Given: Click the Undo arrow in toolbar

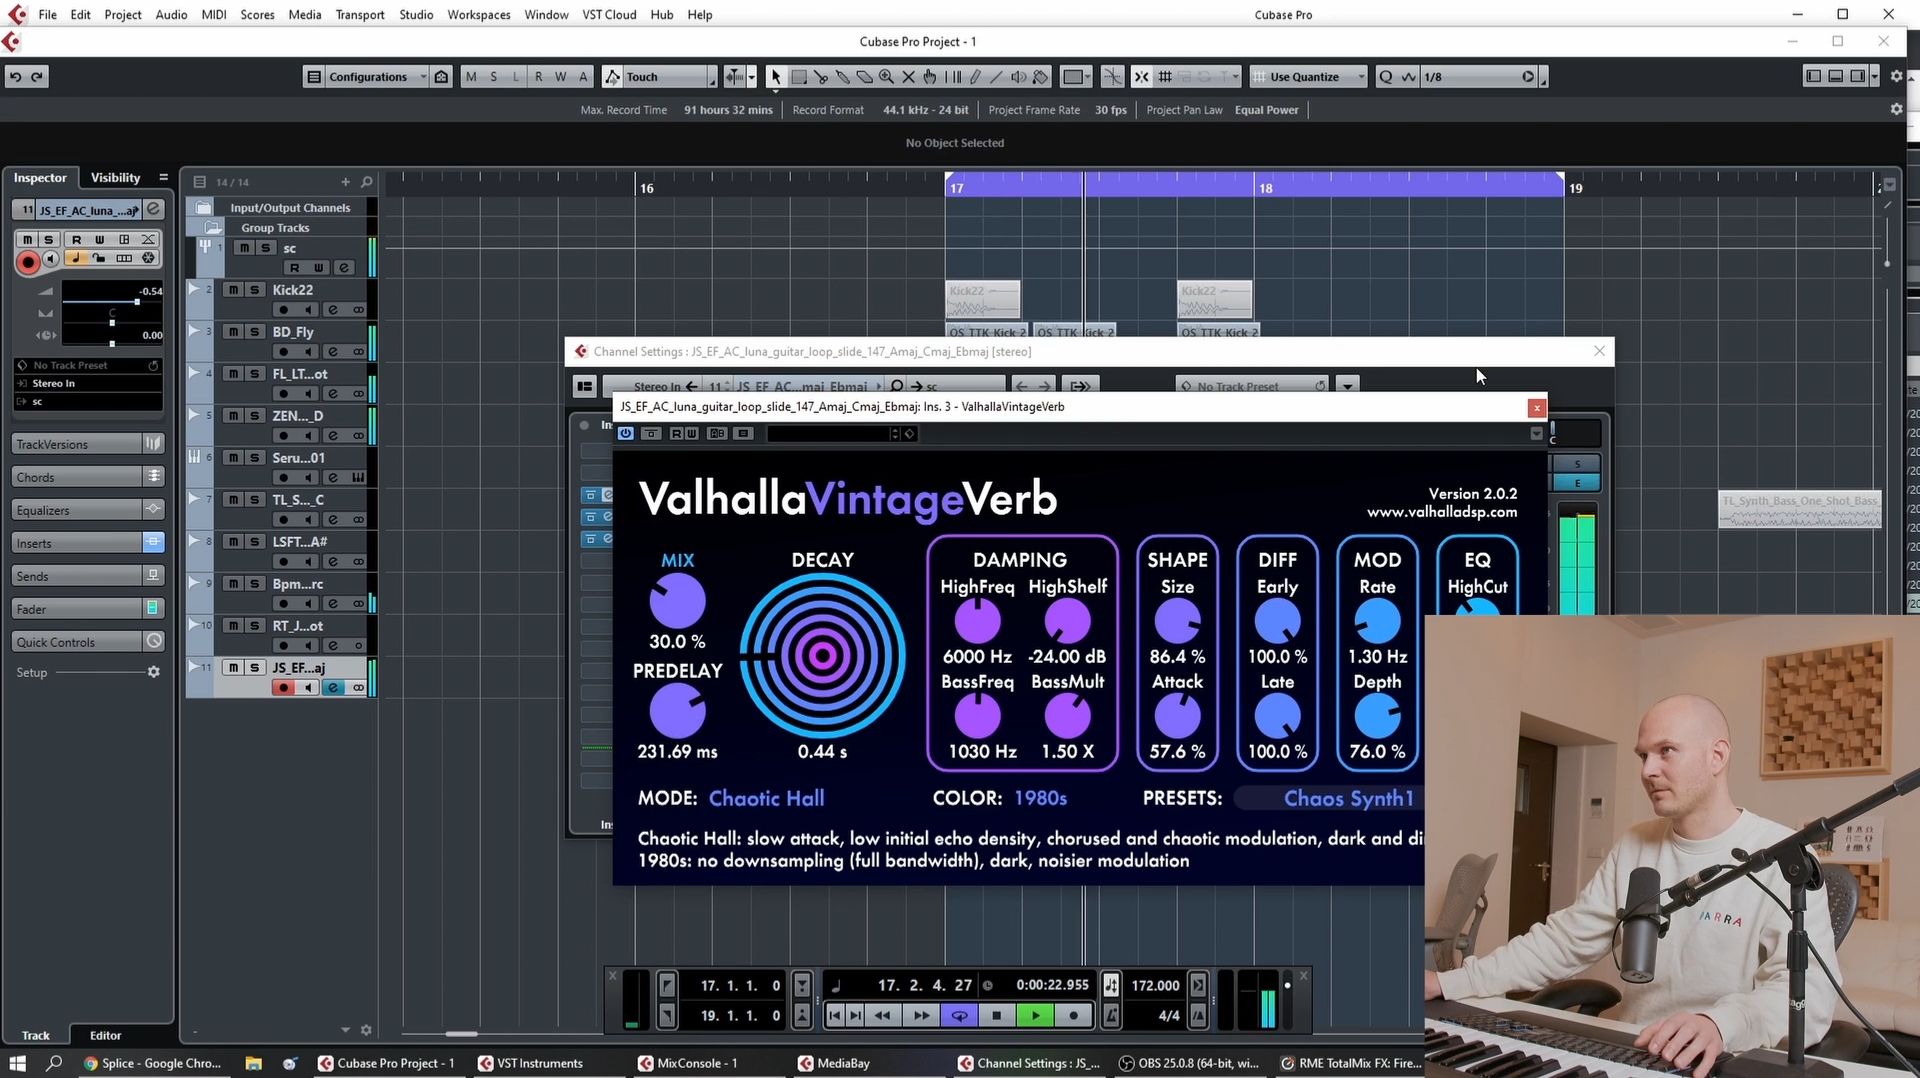Looking at the screenshot, I should [16, 77].
